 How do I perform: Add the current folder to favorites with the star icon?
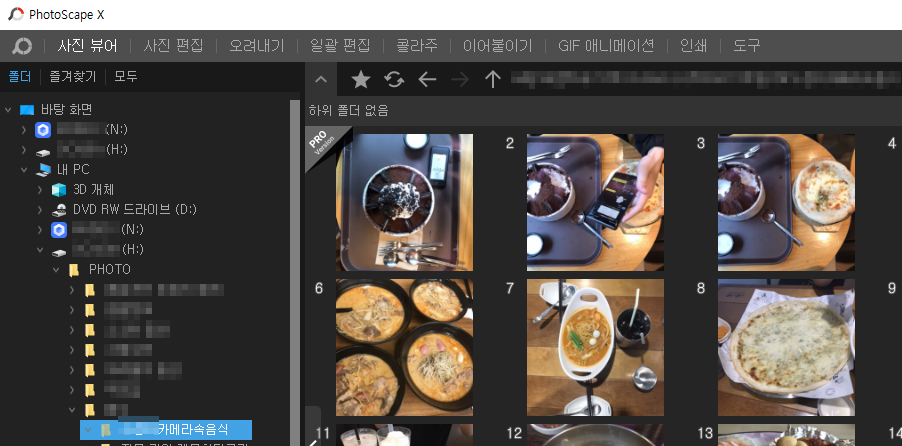click(361, 79)
